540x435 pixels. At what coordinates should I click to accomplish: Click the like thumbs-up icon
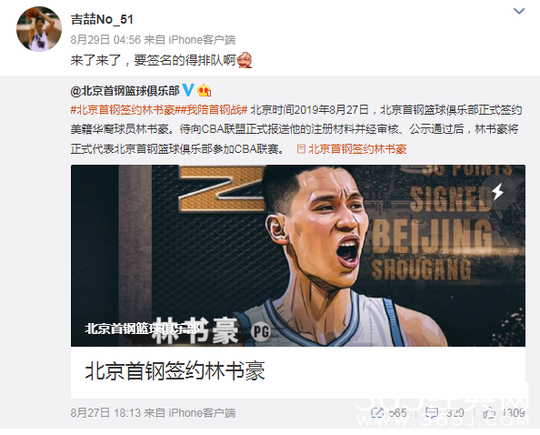(489, 413)
